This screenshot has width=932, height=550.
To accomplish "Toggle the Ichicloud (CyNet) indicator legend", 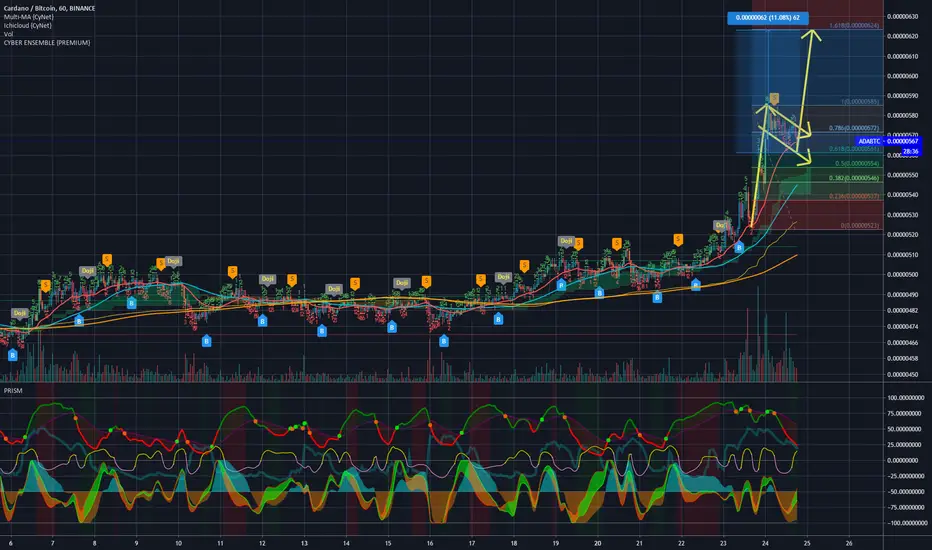I will 27,26.
